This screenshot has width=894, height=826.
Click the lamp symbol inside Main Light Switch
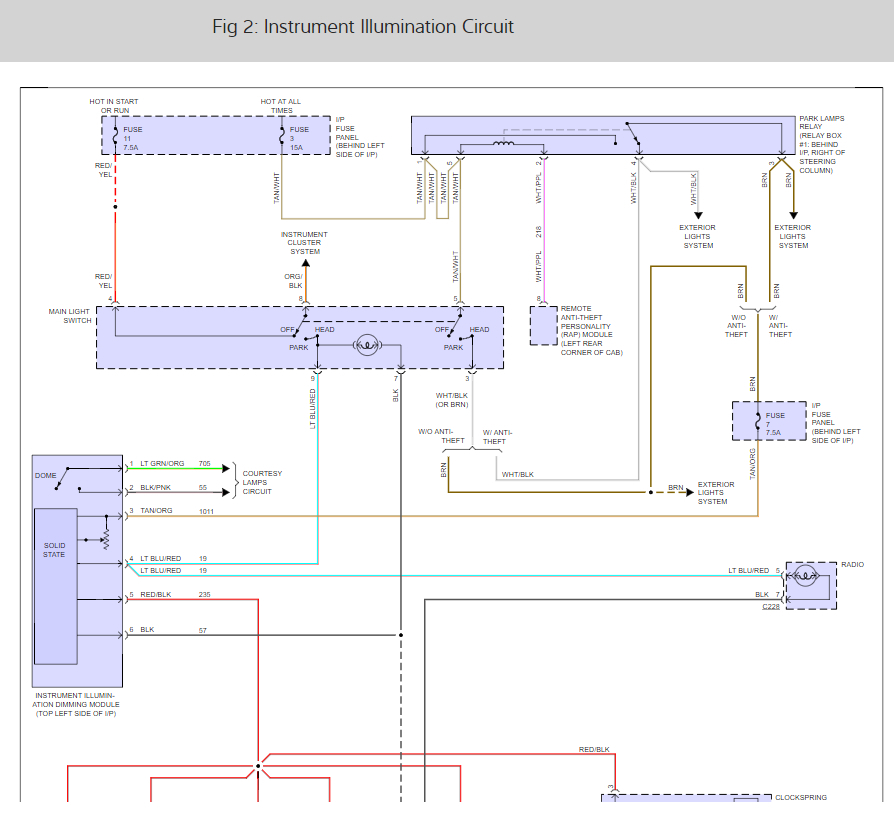coord(367,347)
